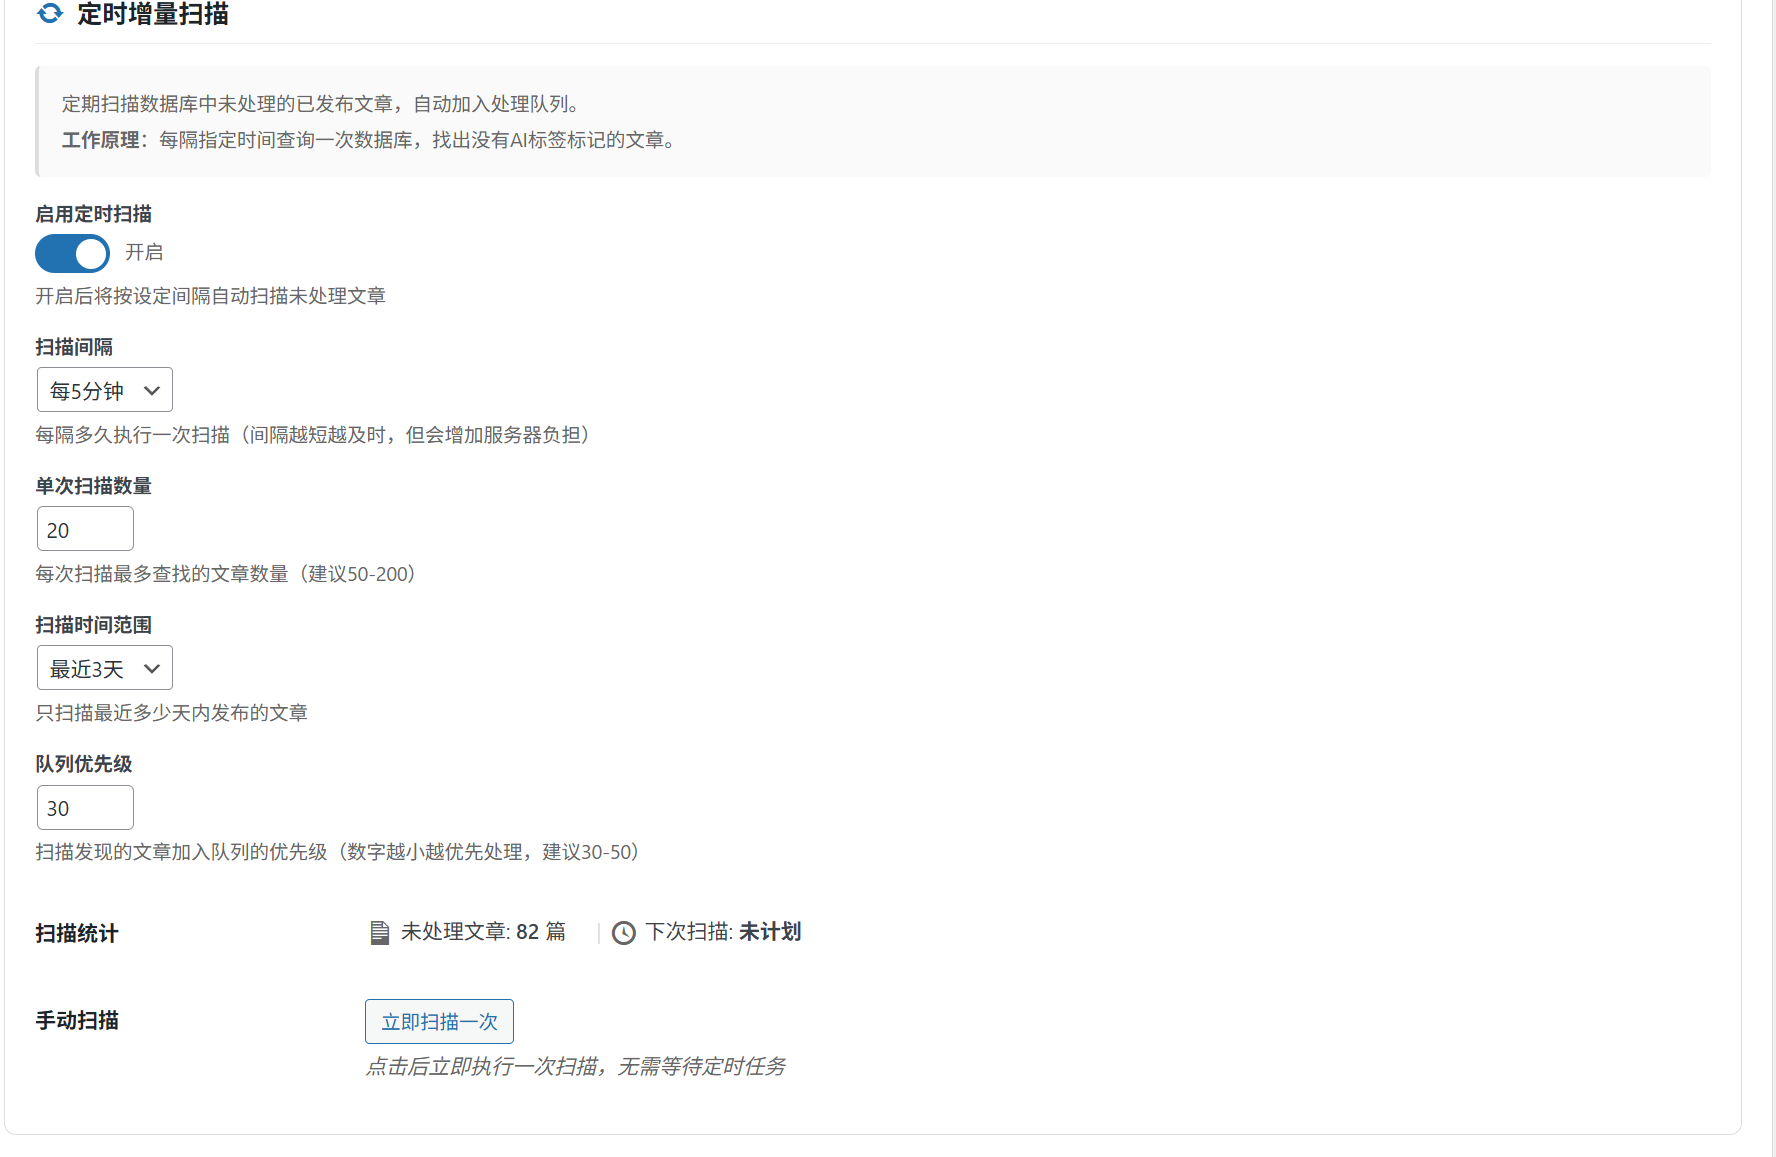Click the 定时增量扫描 page title
The width and height of the screenshot is (1776, 1157).
point(150,15)
